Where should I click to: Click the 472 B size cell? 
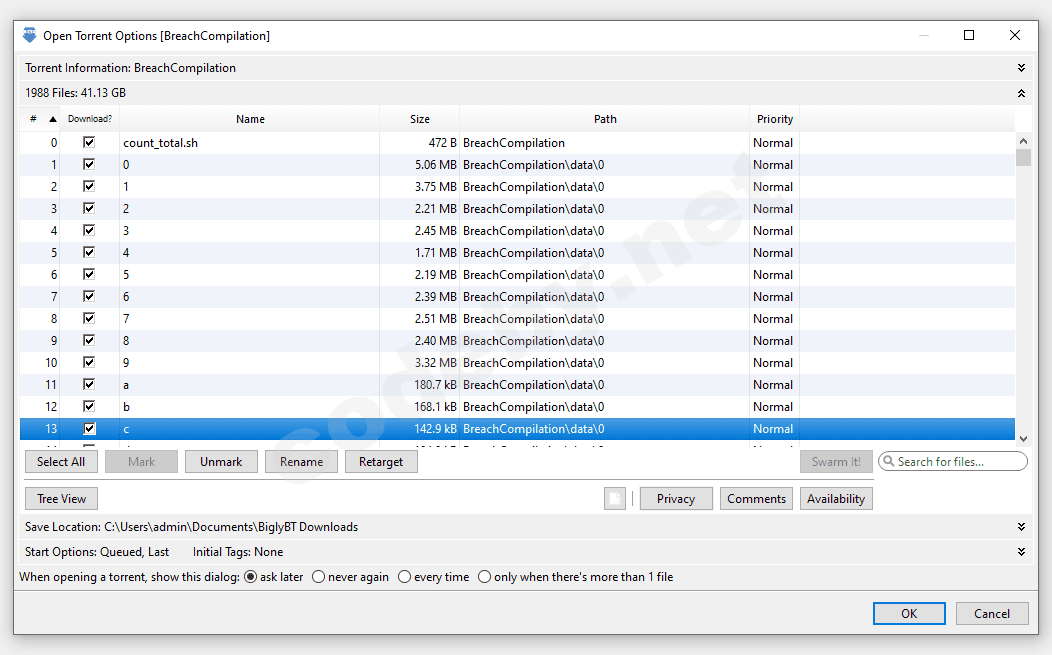(x=443, y=143)
